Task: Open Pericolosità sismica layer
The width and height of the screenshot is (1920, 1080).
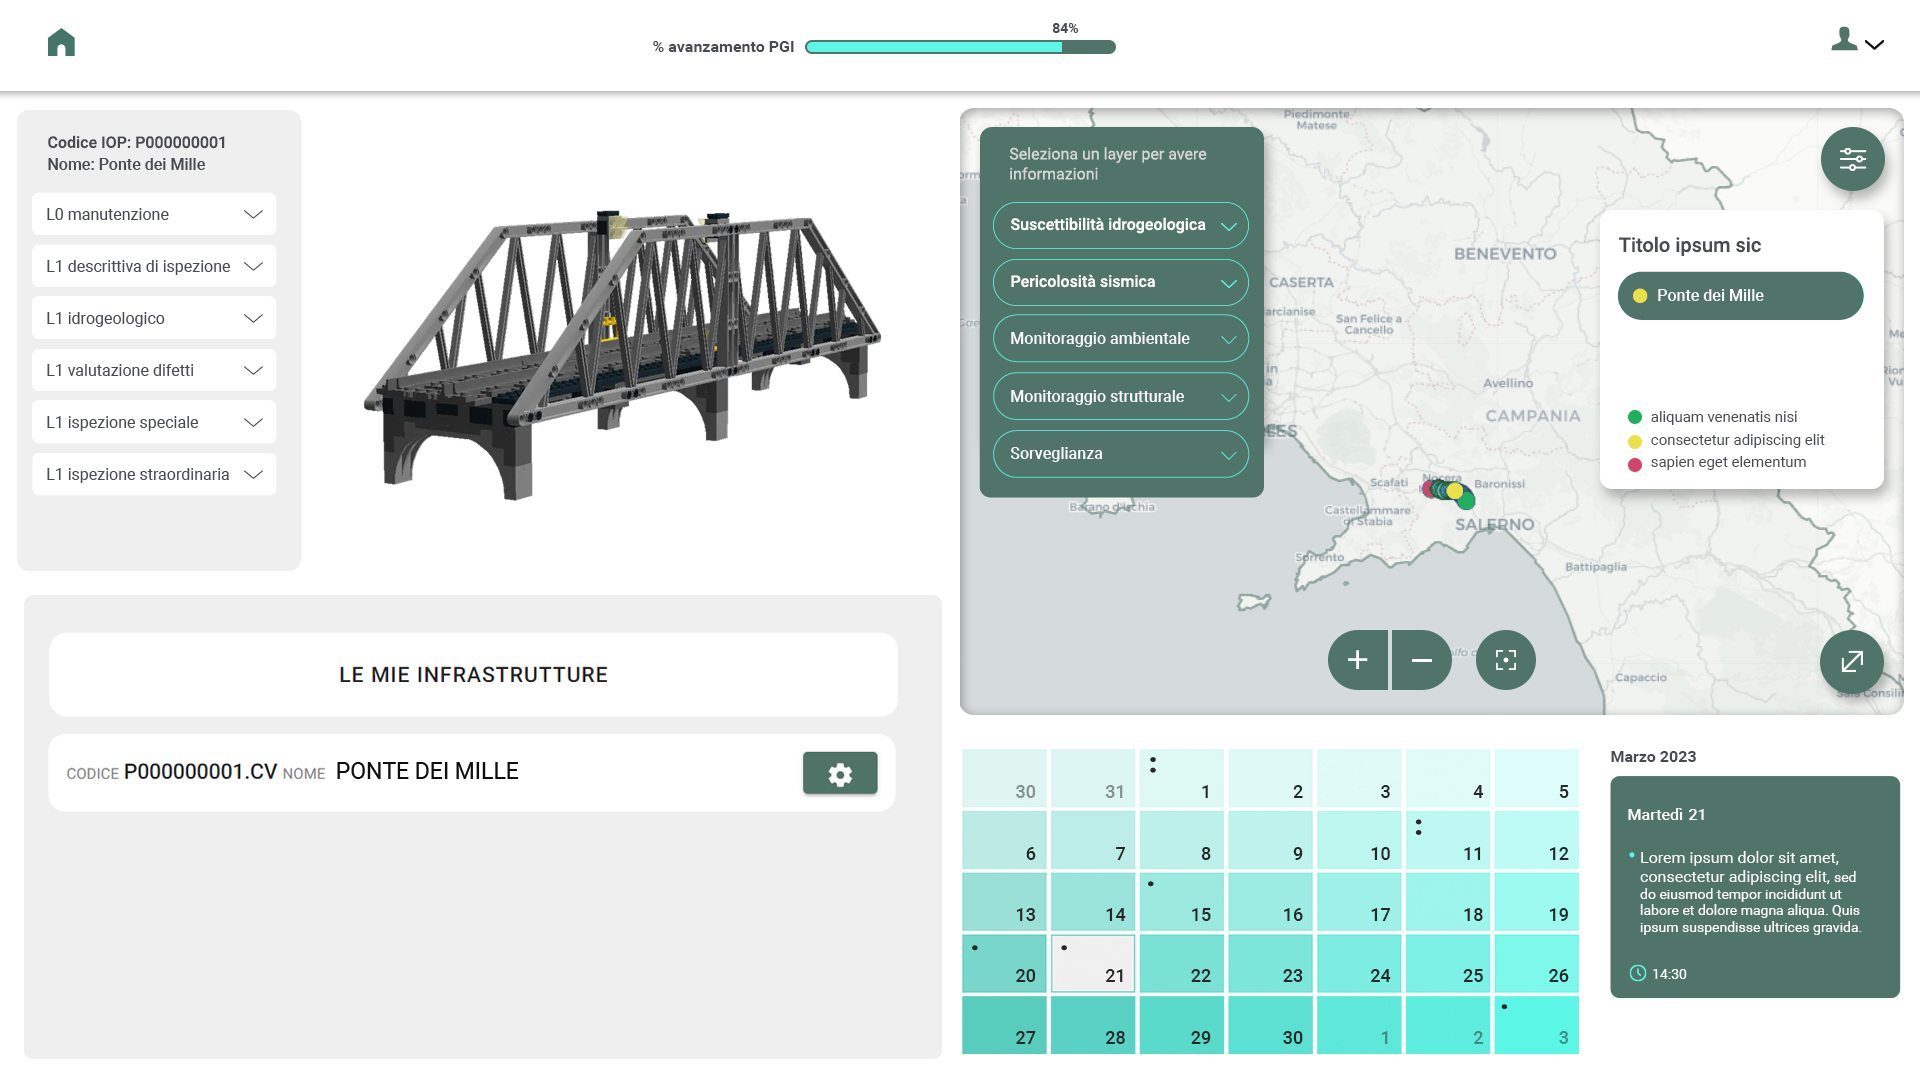Action: 1121,282
